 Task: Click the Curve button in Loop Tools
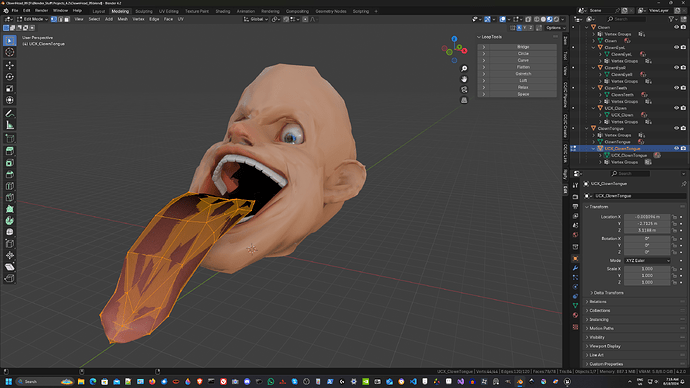coord(523,60)
